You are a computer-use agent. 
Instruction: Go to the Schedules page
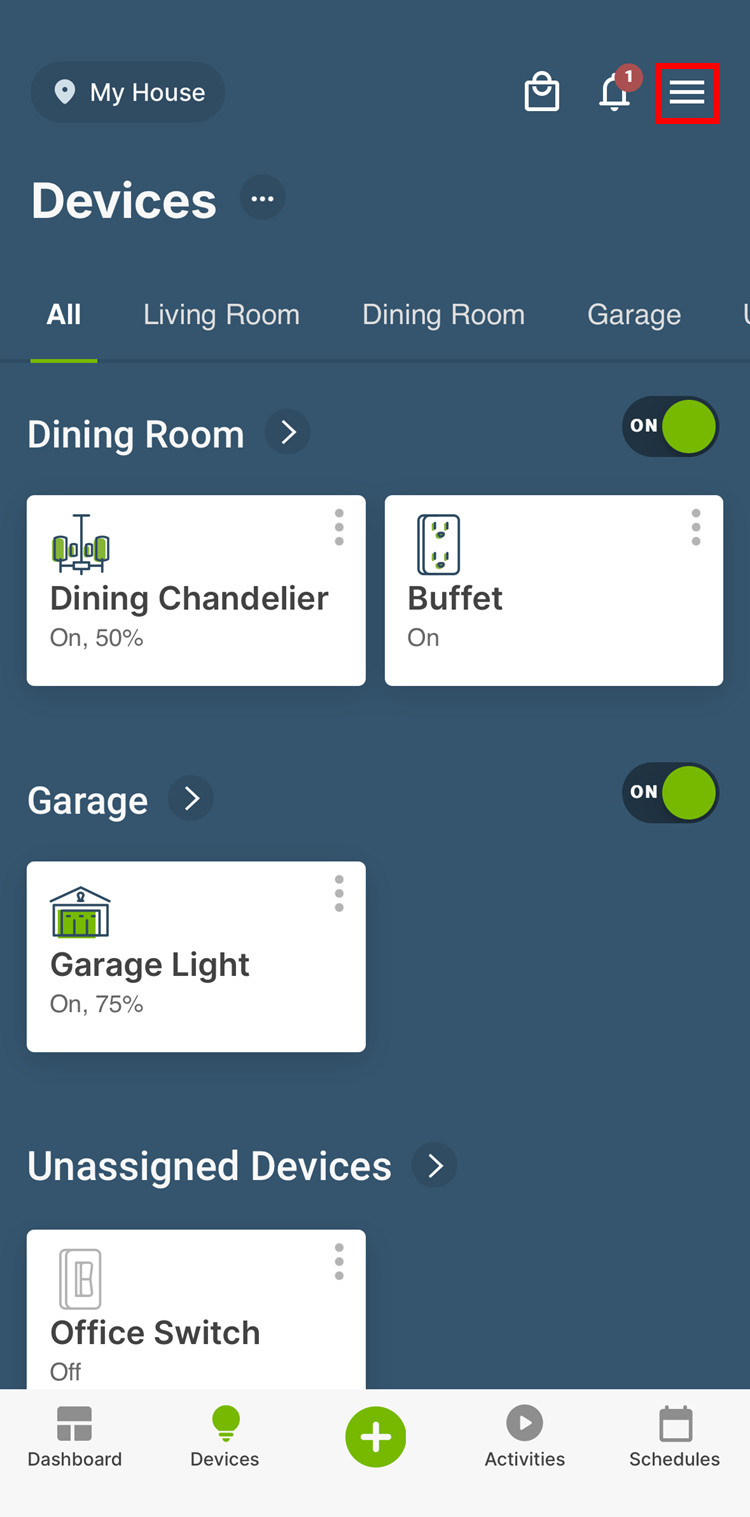pyautogui.click(x=674, y=1437)
